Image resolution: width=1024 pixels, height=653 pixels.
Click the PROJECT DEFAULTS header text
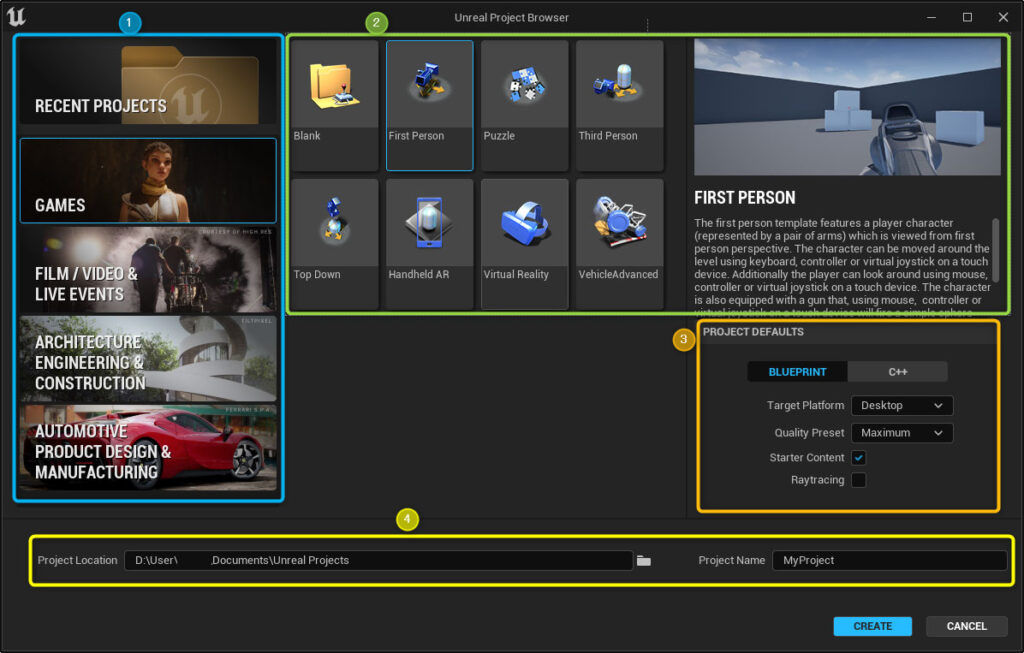click(753, 332)
